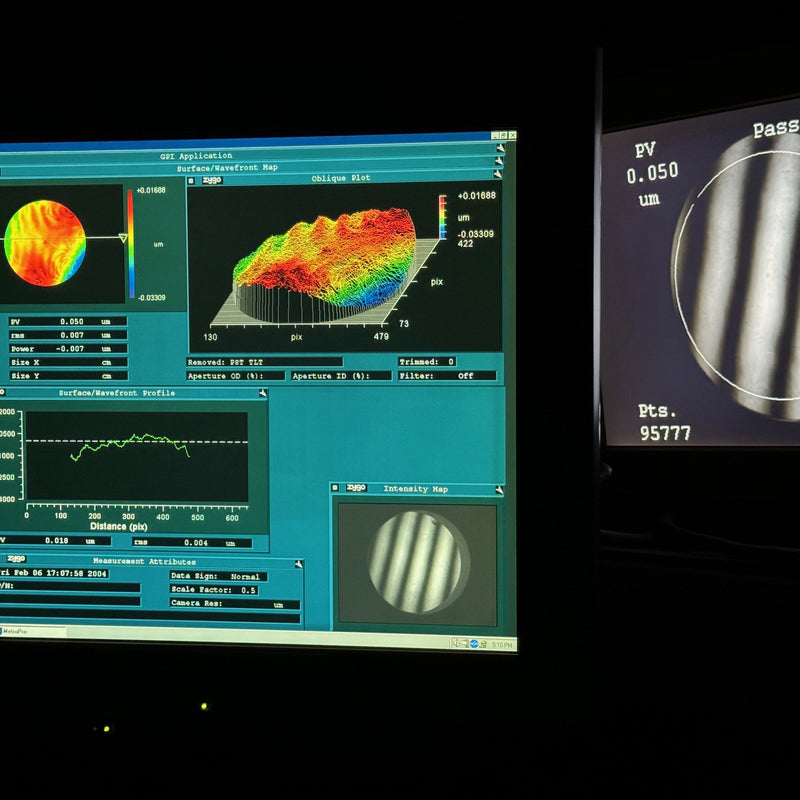Click the Filter: Off control
Screen dimensions: 800x800
(447, 376)
